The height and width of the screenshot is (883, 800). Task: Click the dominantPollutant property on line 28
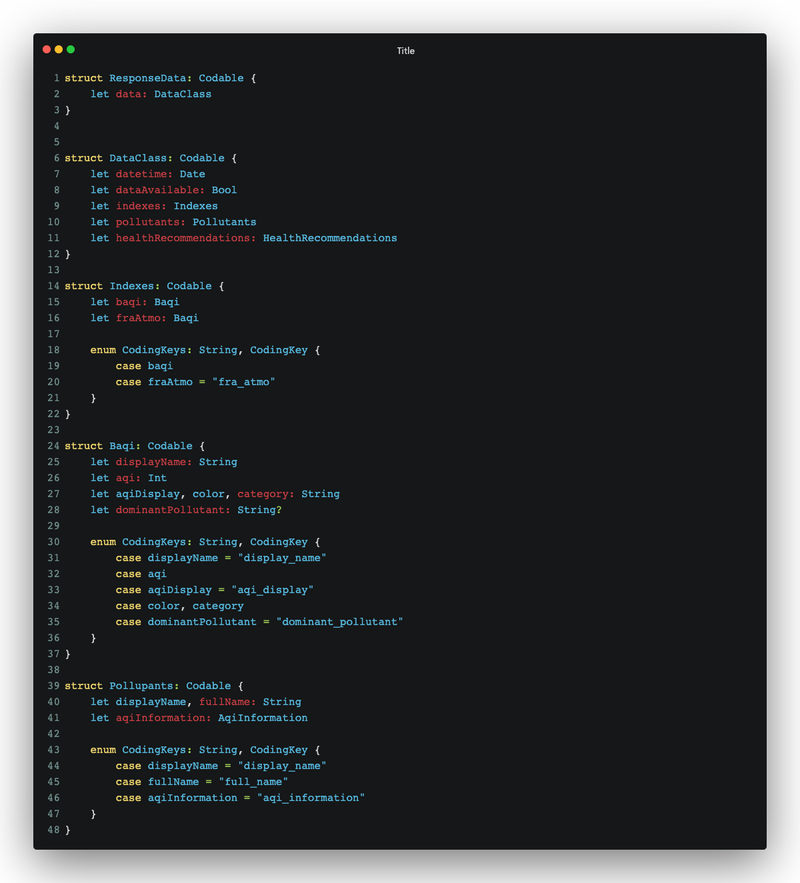[170, 510]
